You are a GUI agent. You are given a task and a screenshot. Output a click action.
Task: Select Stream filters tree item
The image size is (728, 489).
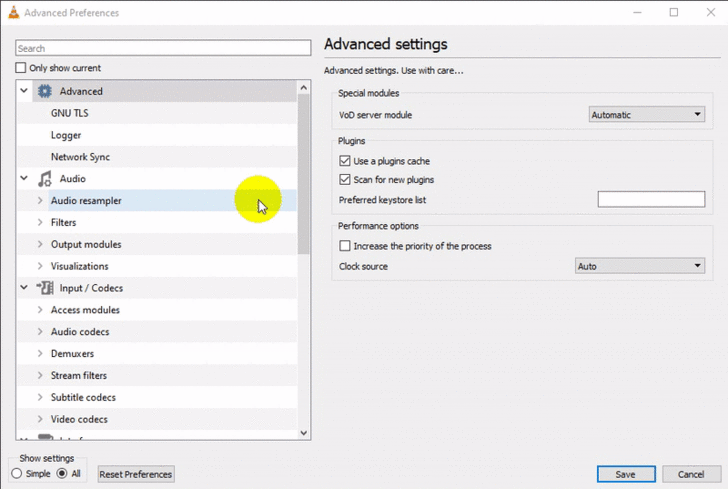click(x=79, y=375)
